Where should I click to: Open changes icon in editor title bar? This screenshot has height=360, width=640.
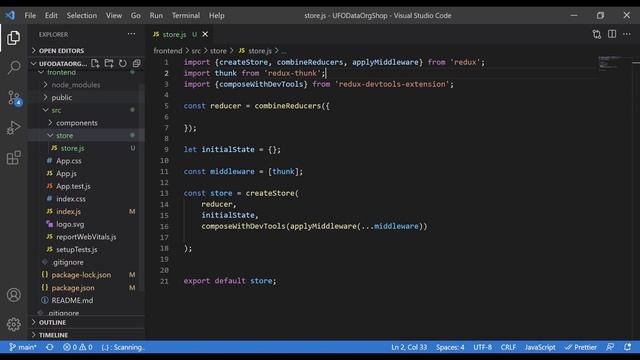[x=597, y=34]
